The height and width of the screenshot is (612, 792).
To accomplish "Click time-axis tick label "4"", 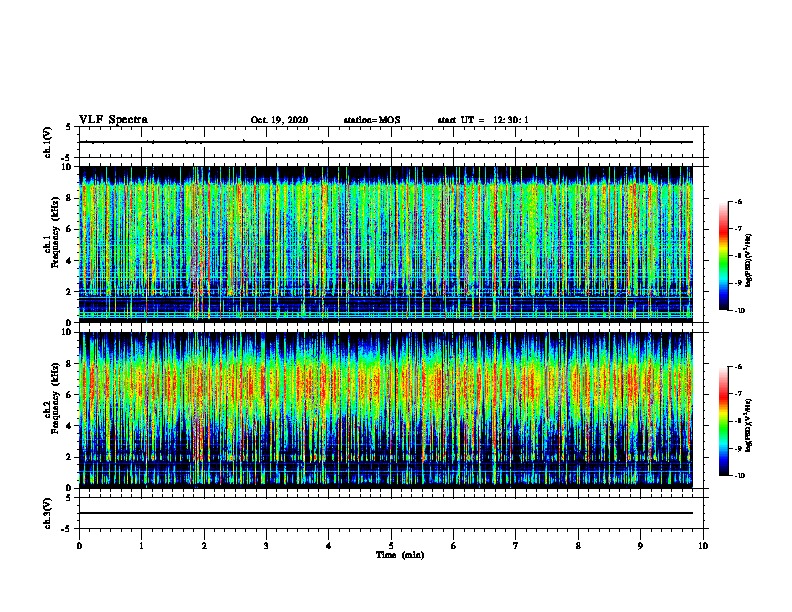I will point(329,546).
